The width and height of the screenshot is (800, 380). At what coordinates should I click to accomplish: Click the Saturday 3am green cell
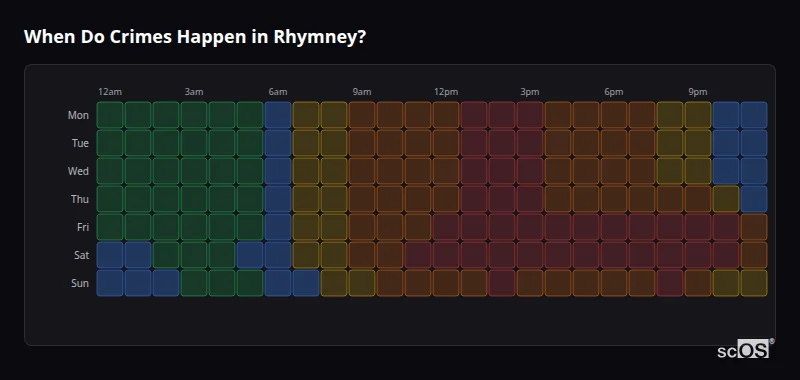pos(194,255)
